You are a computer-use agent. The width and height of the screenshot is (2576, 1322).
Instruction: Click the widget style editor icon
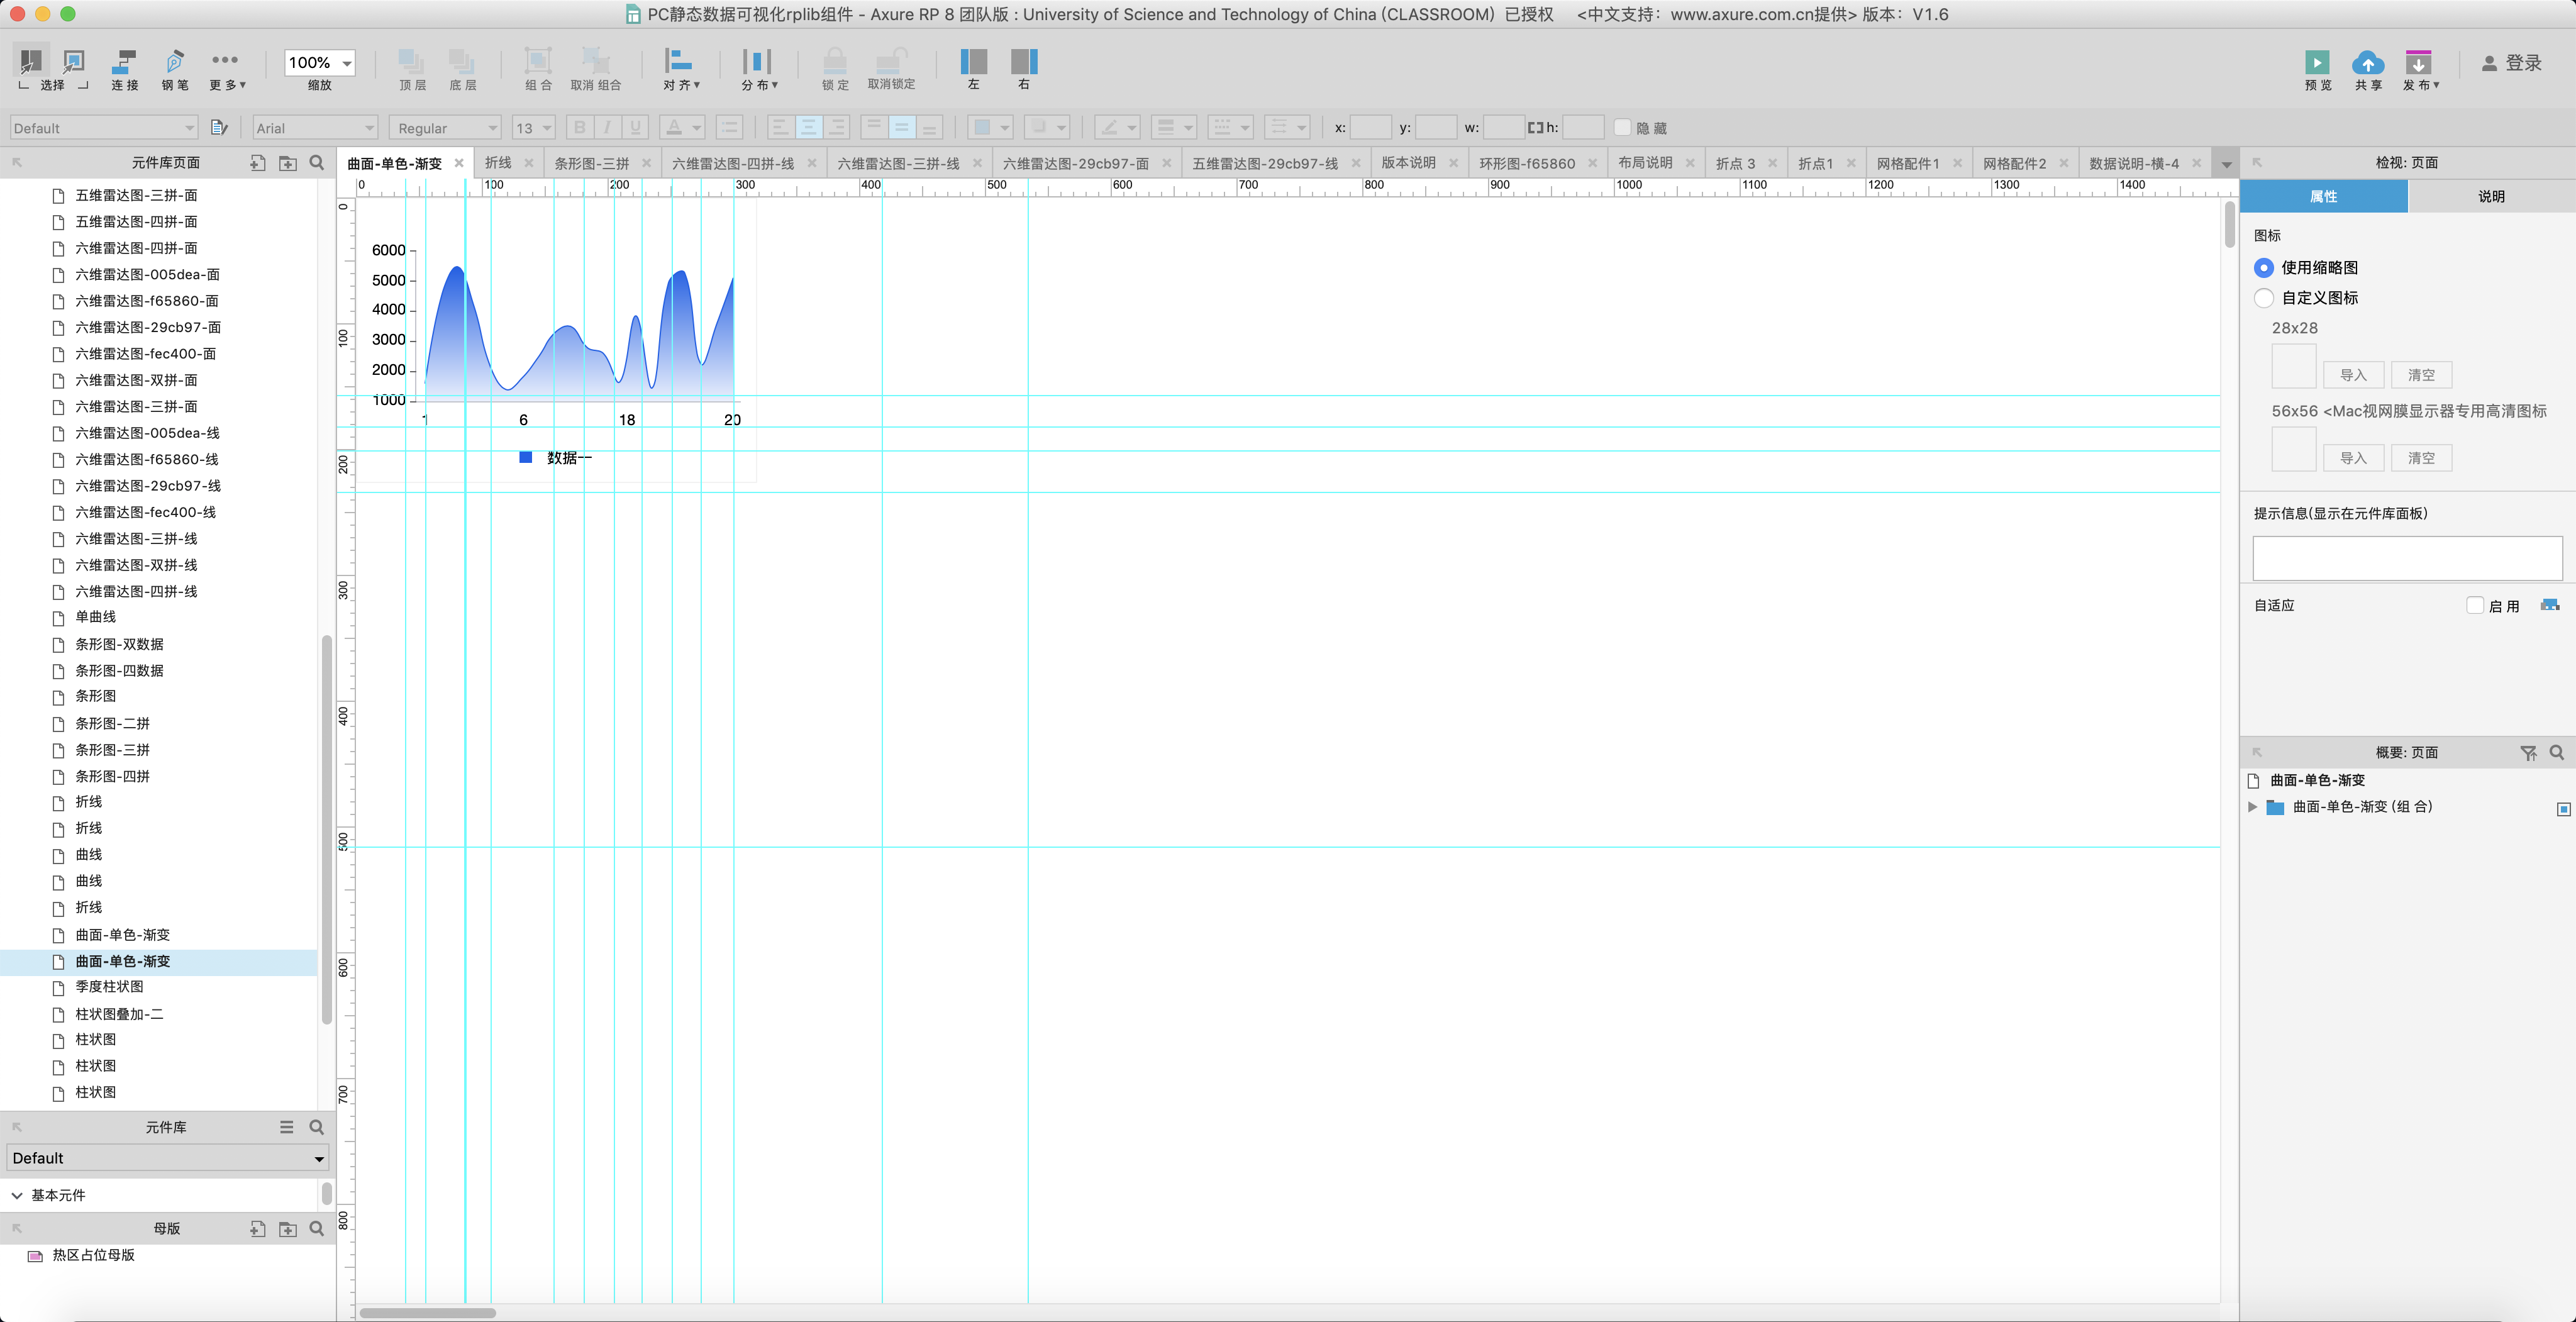[220, 128]
